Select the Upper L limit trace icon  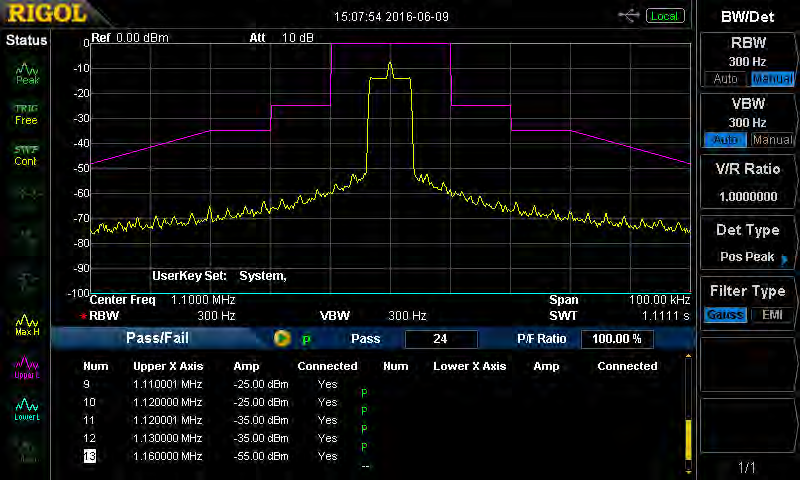[x=27, y=368]
